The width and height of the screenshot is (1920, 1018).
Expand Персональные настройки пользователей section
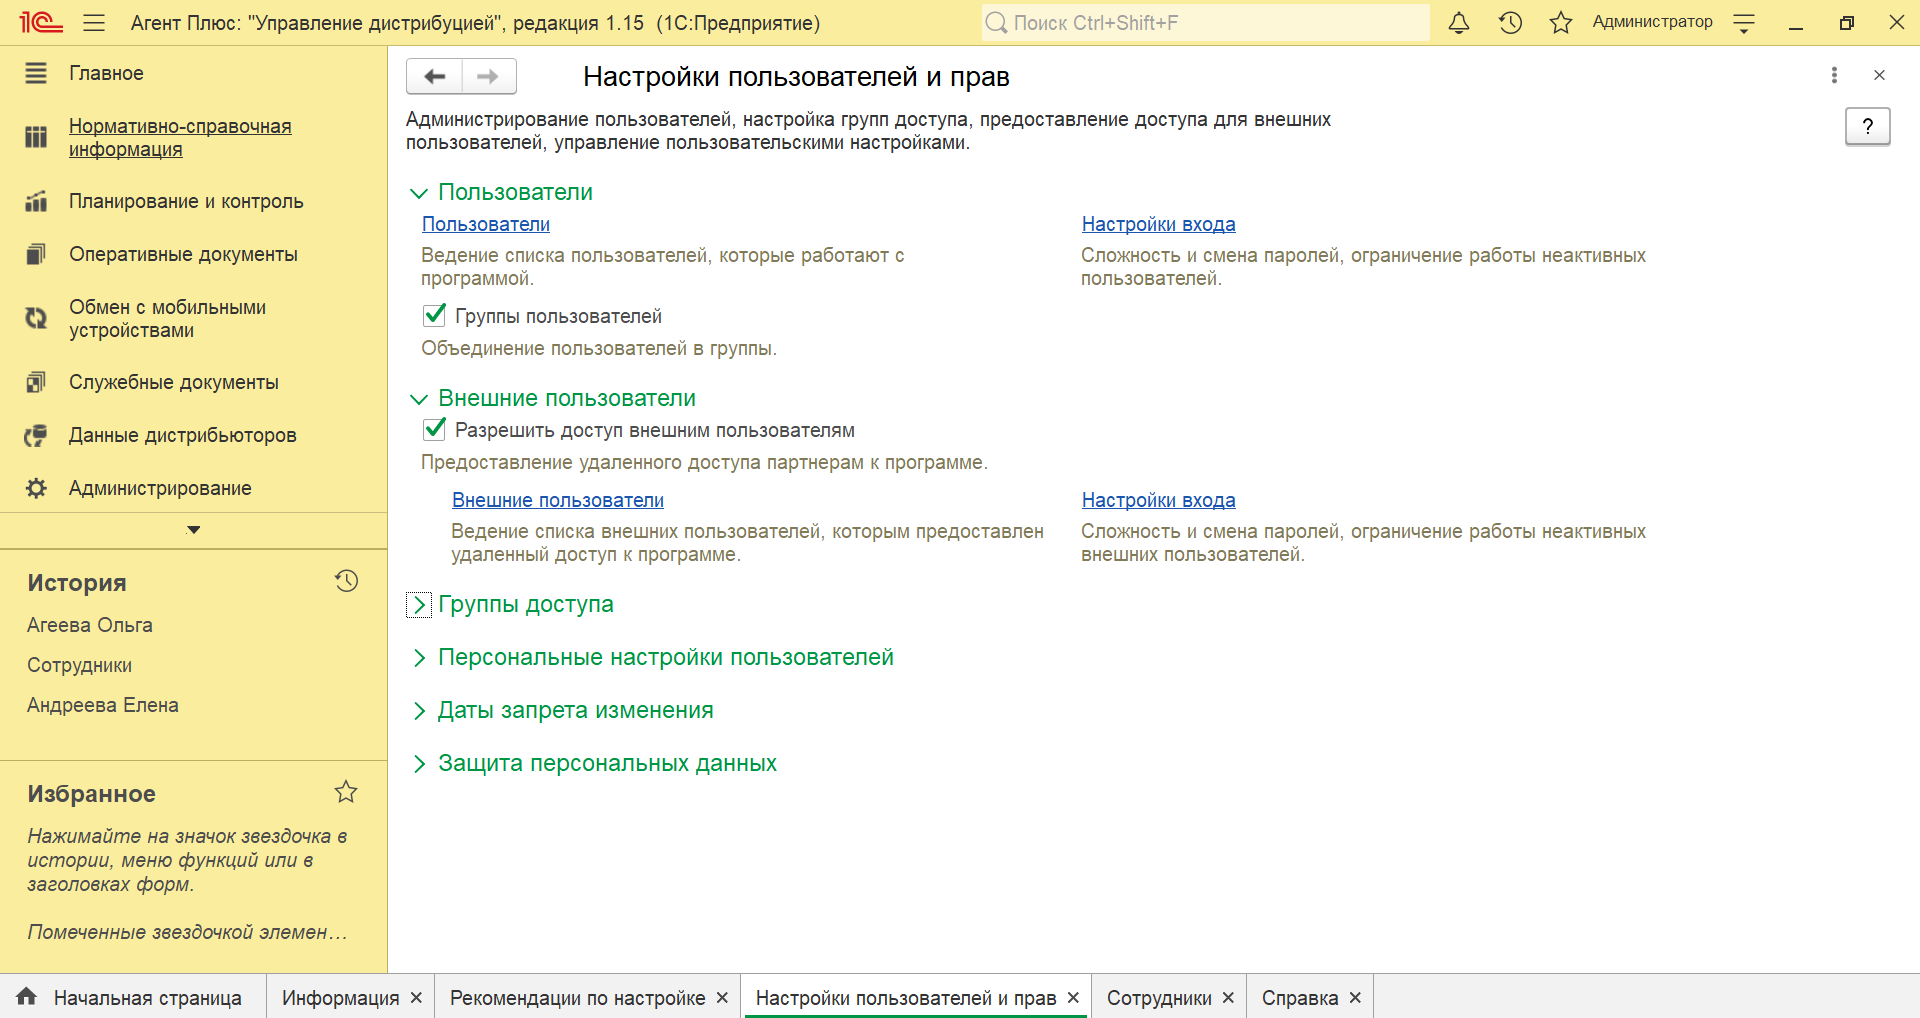(x=419, y=658)
